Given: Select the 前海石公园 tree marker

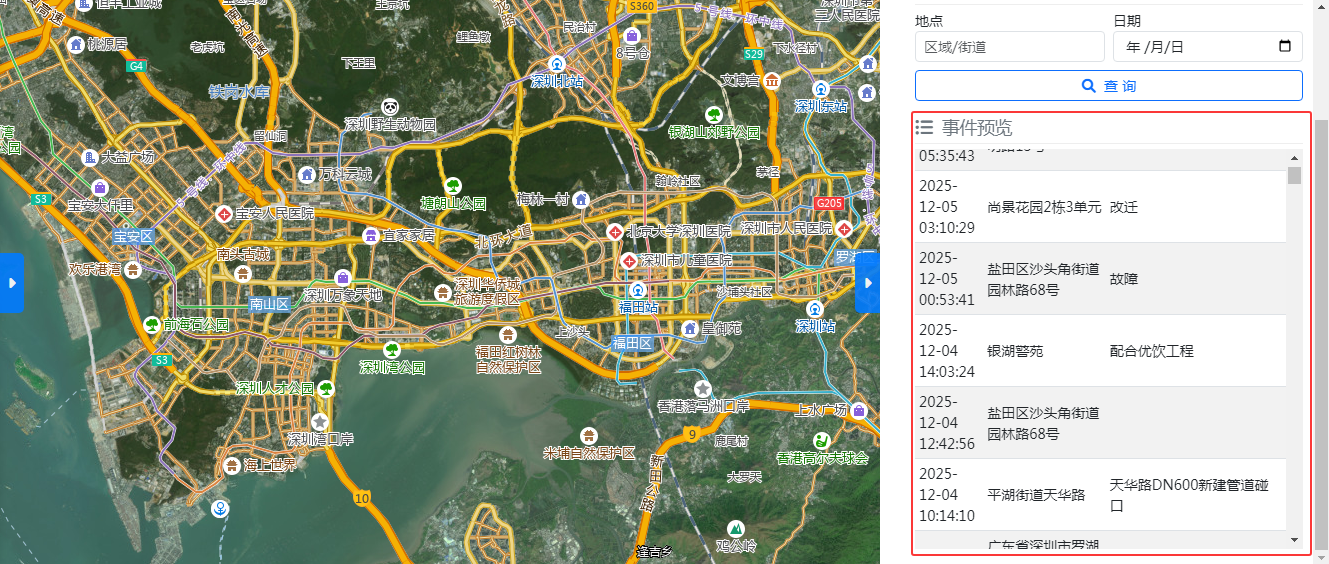Looking at the screenshot, I should point(152,324).
